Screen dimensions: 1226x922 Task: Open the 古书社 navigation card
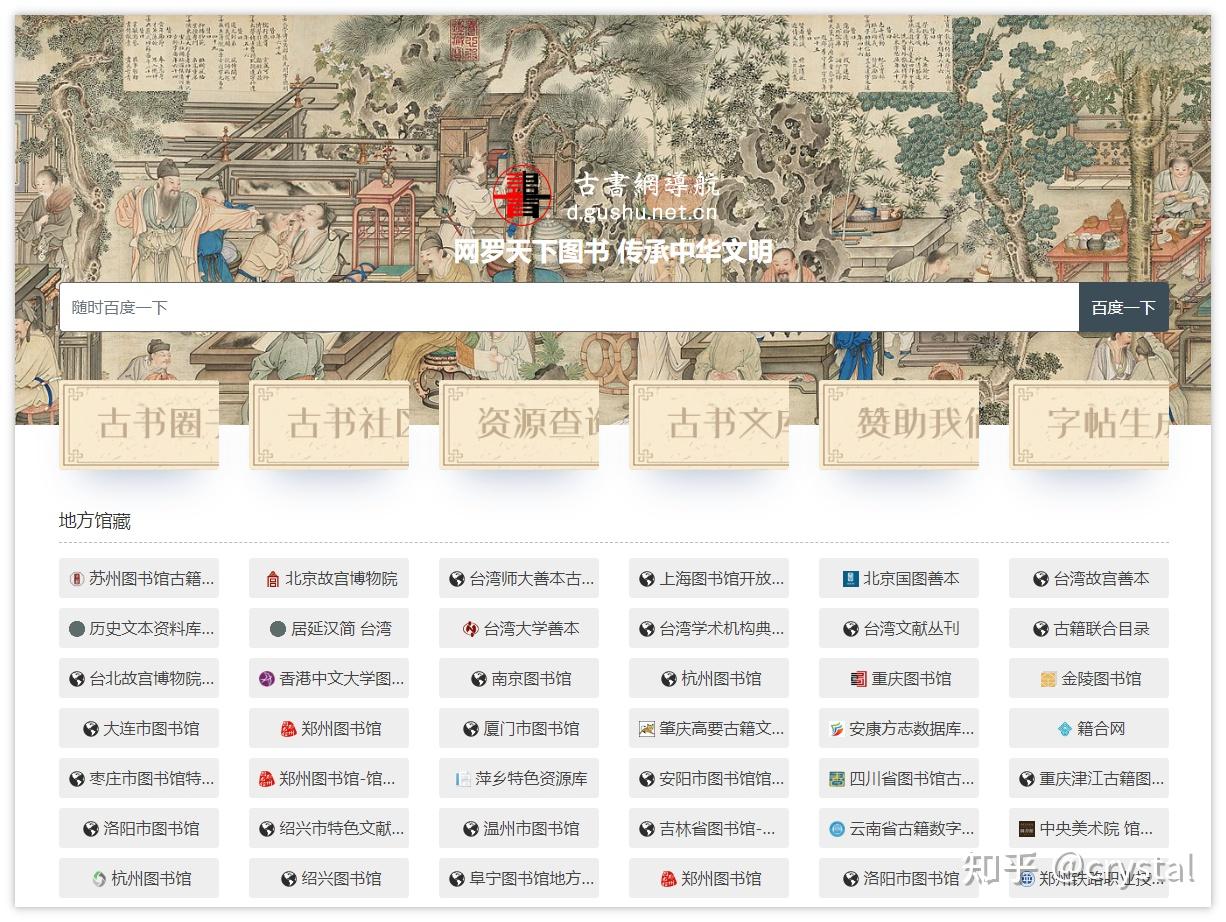(329, 425)
